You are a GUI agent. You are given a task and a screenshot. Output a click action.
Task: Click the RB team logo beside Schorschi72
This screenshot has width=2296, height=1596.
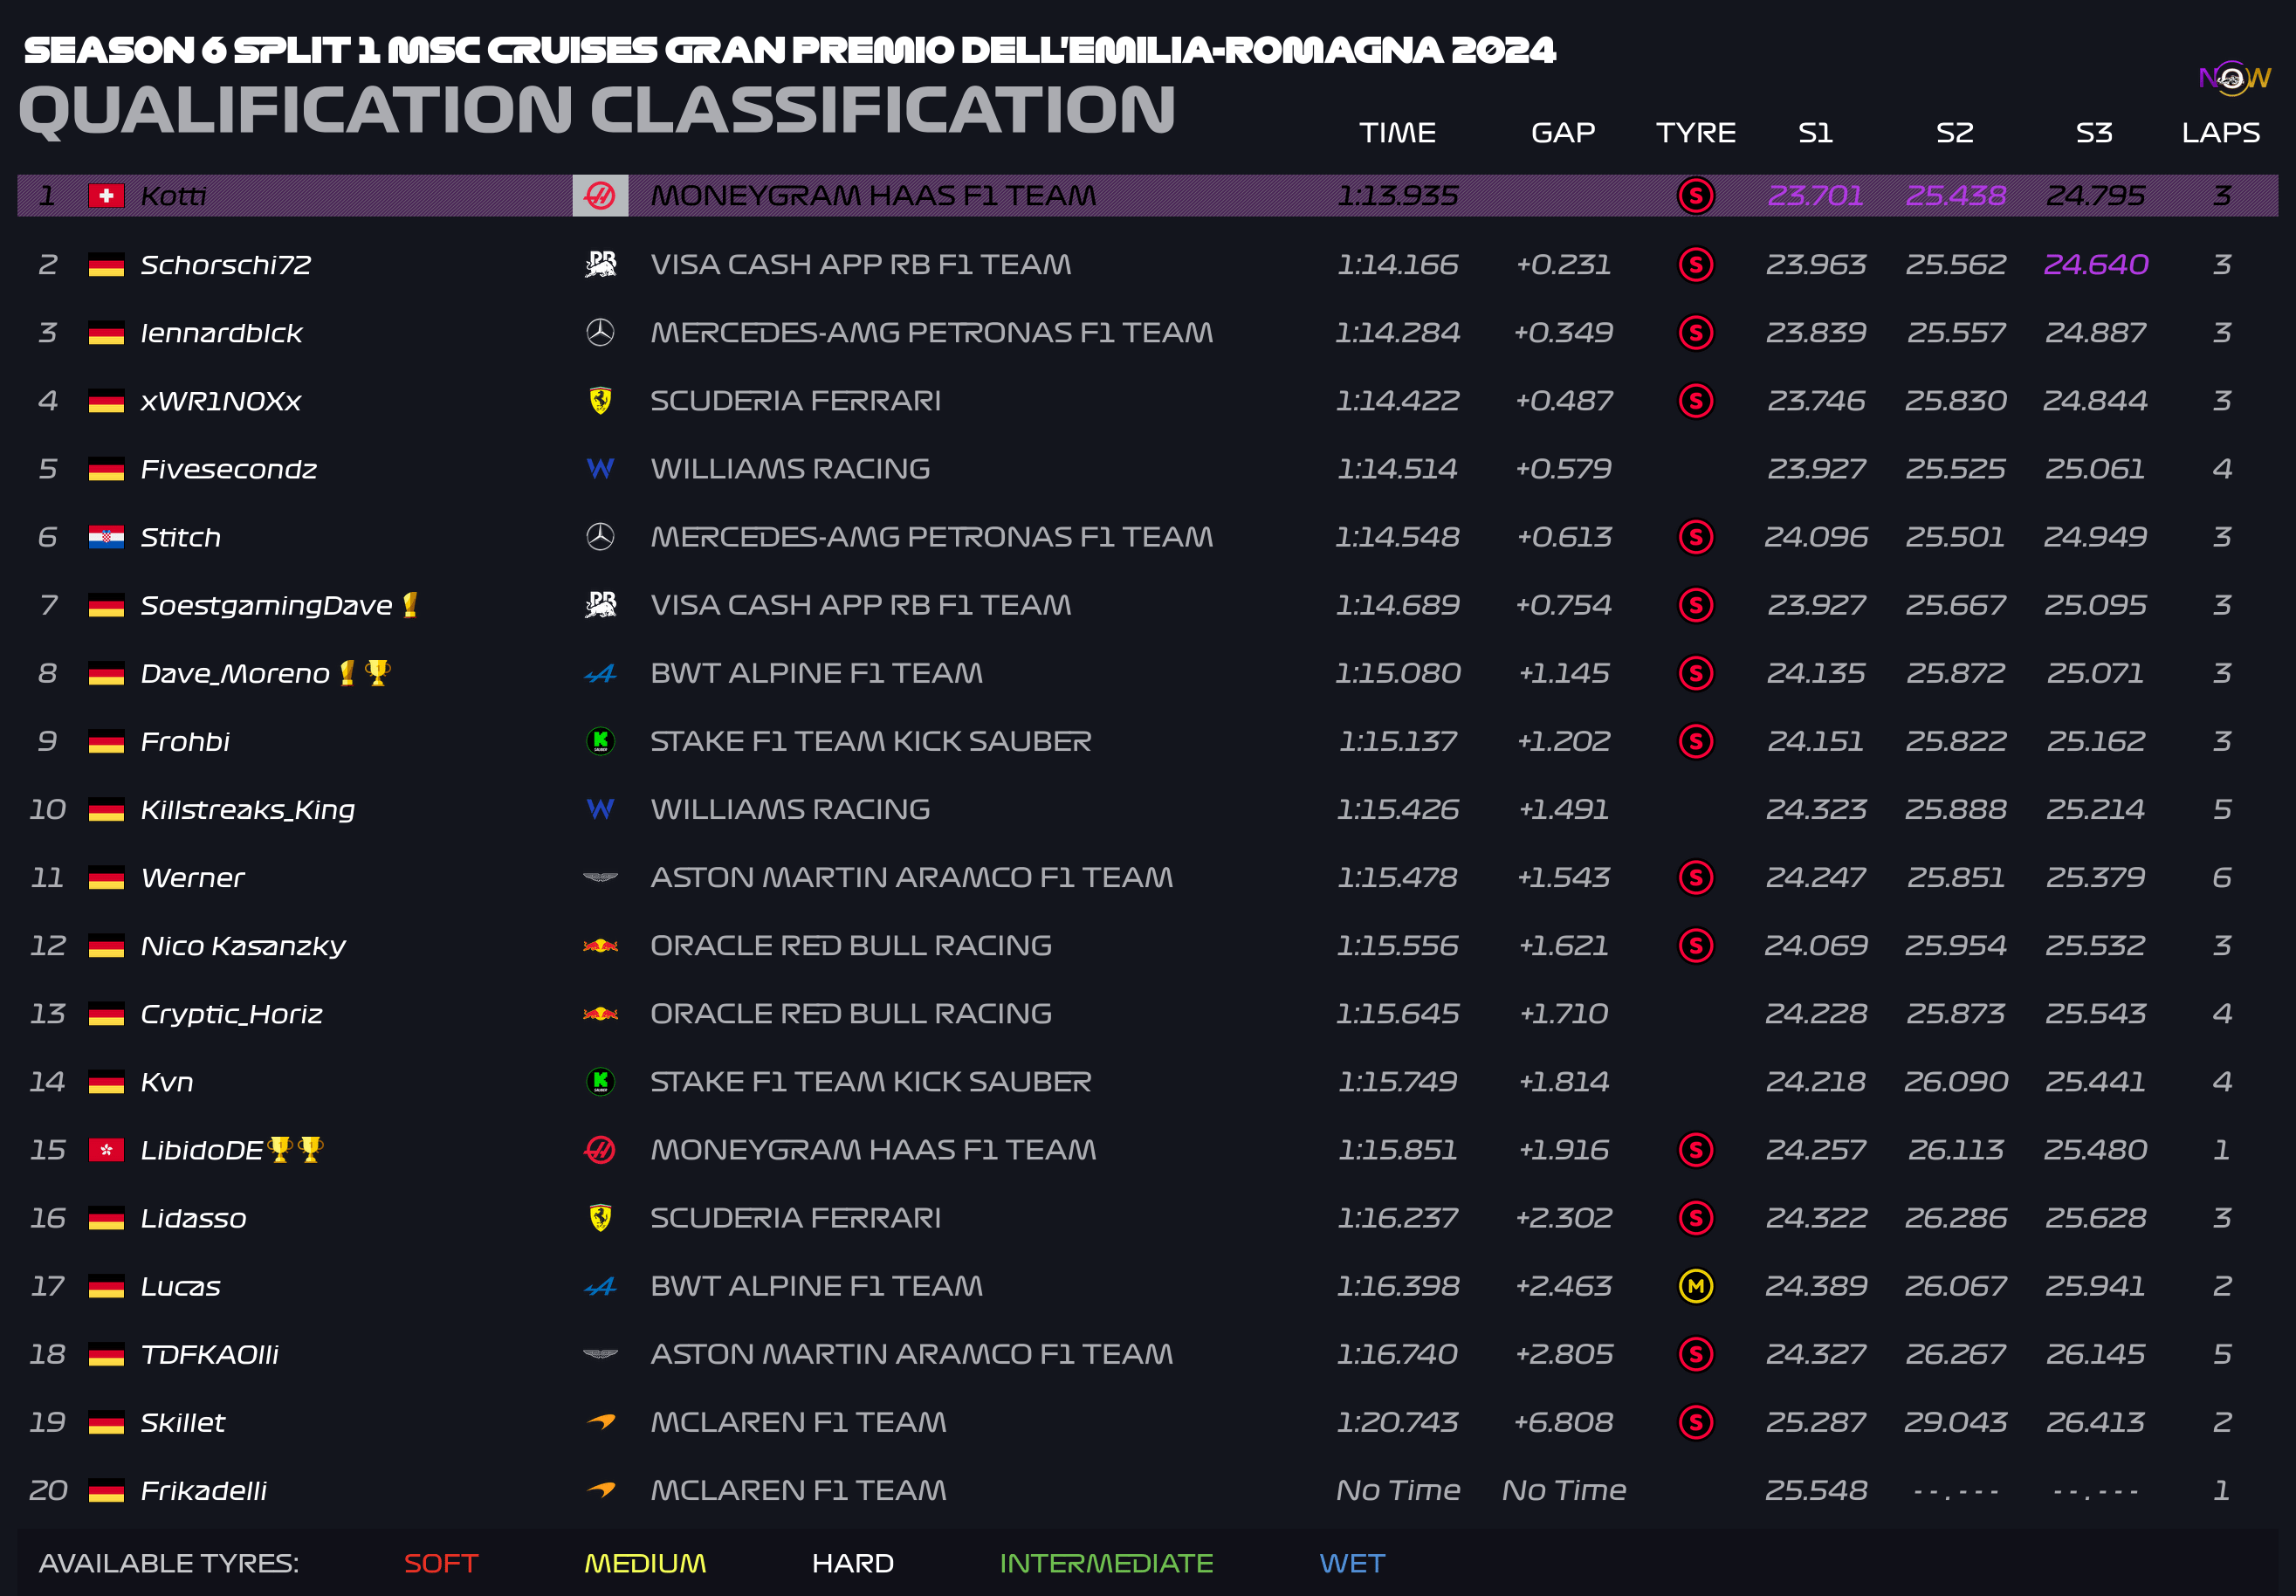600,264
